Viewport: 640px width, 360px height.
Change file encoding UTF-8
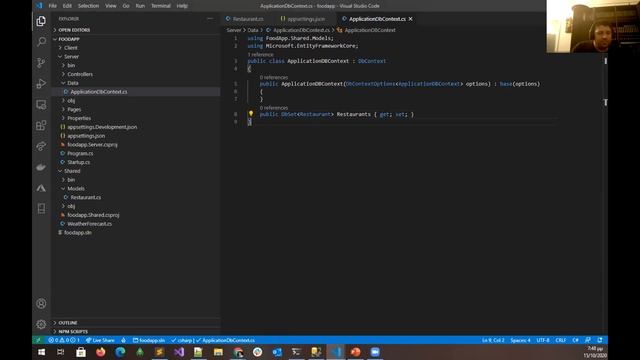tap(543, 340)
